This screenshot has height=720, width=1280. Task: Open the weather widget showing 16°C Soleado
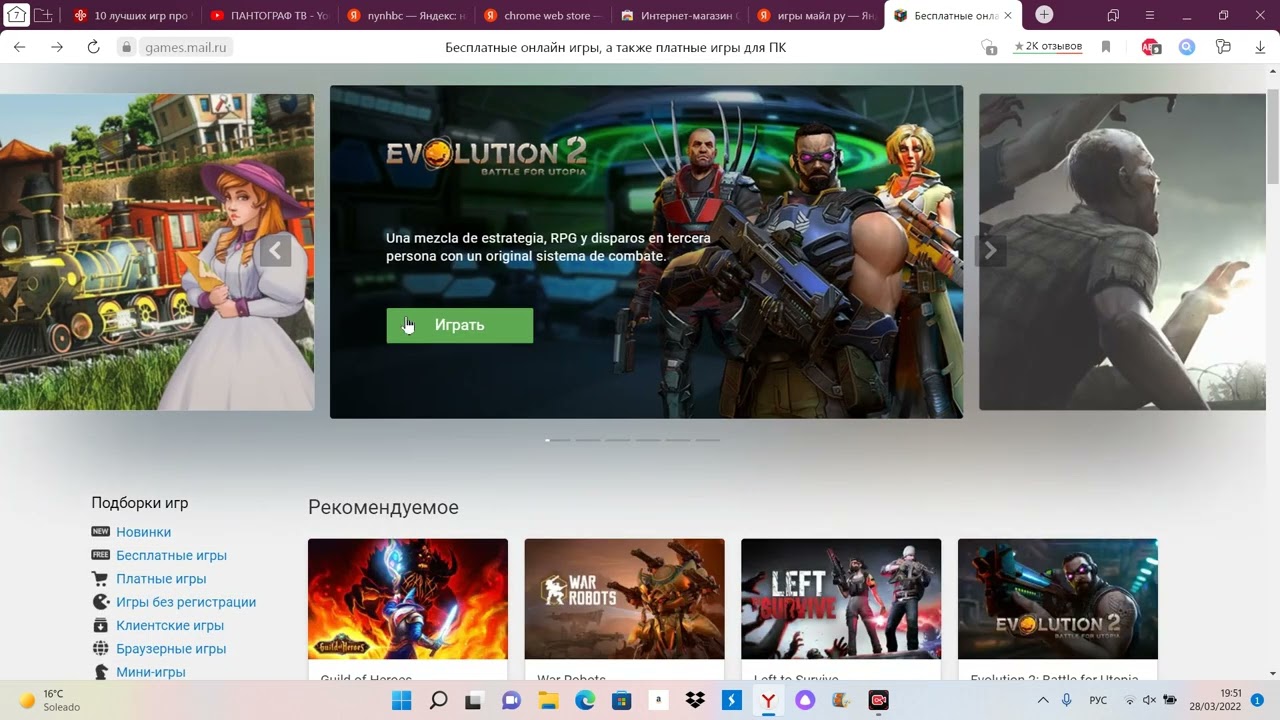click(x=50, y=700)
